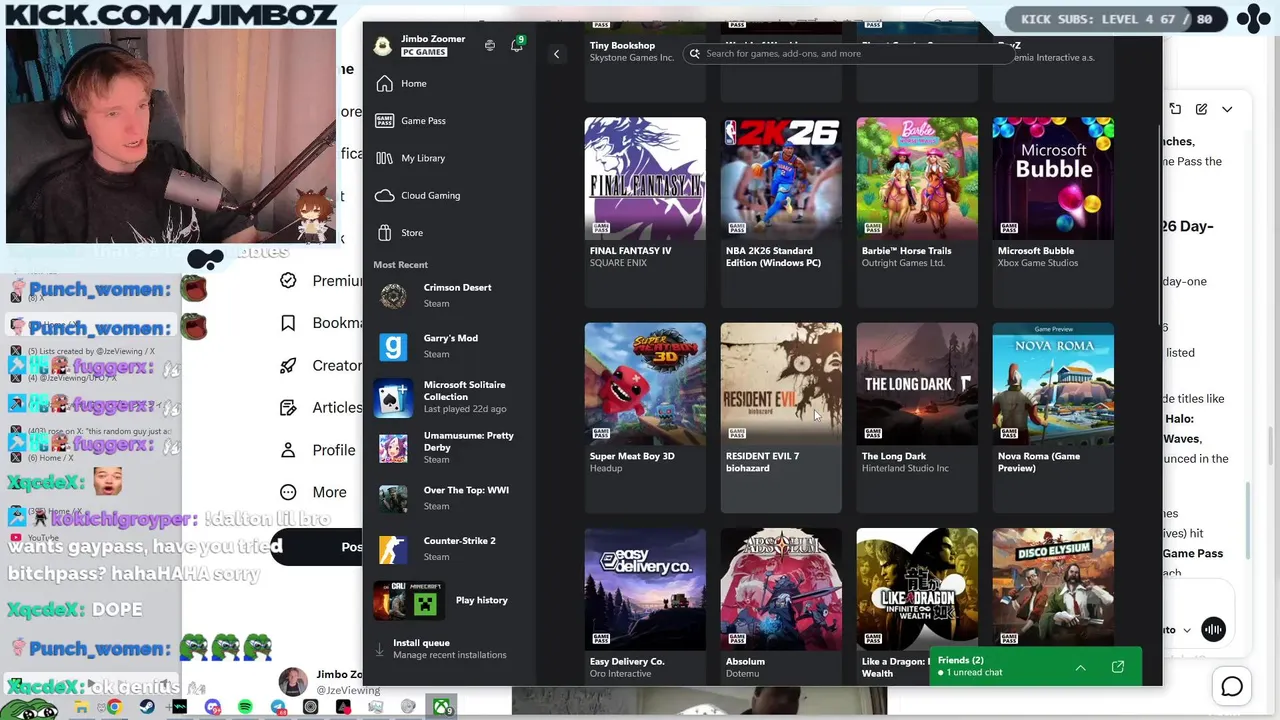1280x720 pixels.
Task: Click the Jimbo Zoomer profile avatar
Action: (383, 46)
